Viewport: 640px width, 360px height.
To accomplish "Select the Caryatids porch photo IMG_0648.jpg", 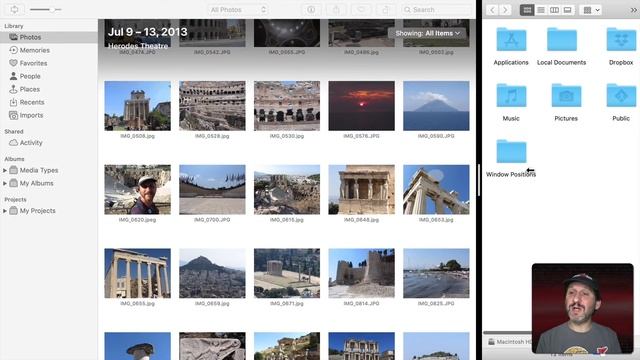I will [x=362, y=189].
